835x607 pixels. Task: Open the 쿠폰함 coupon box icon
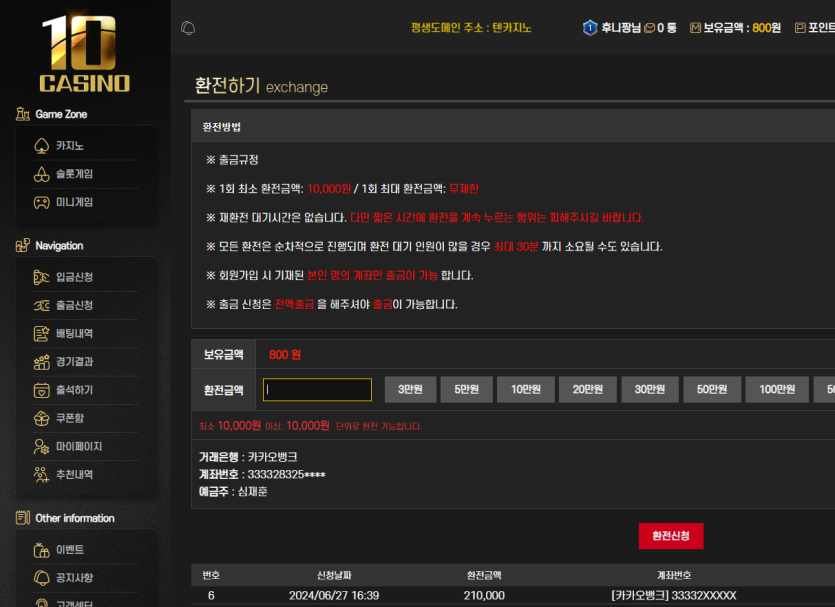coord(42,419)
